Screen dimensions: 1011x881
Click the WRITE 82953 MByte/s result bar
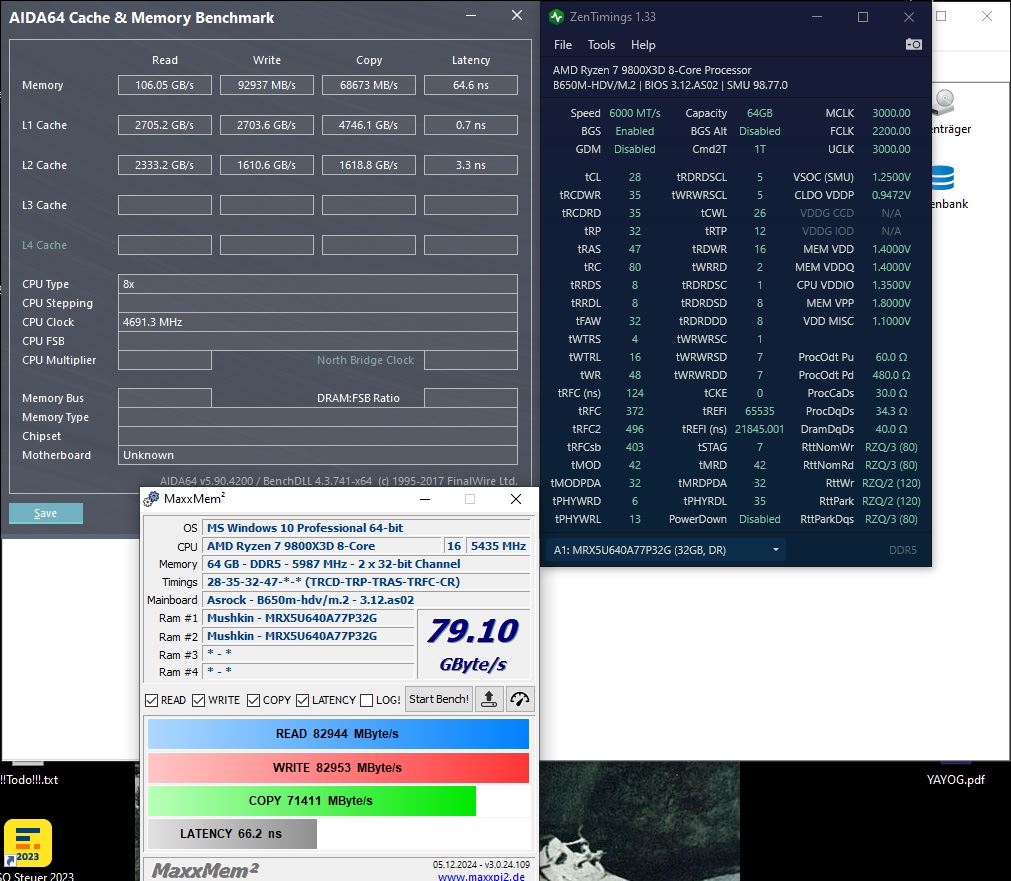click(338, 767)
